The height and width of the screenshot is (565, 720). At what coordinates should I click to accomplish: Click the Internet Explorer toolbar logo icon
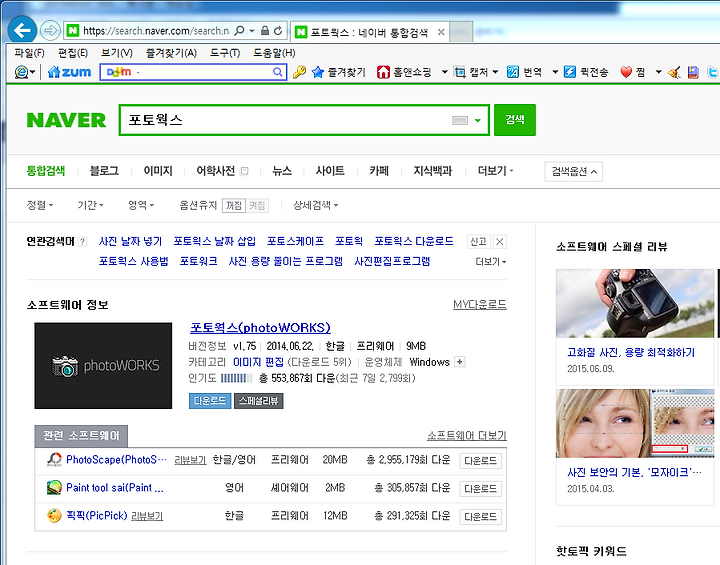tap(21, 72)
